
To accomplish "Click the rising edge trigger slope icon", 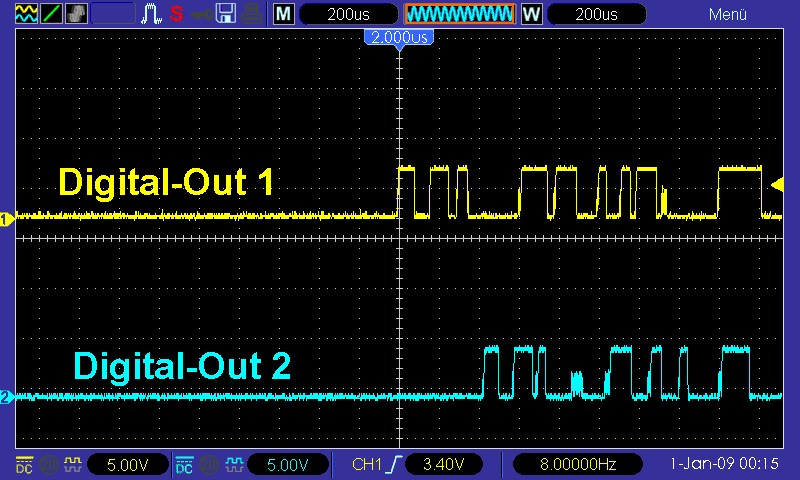I will click(395, 464).
